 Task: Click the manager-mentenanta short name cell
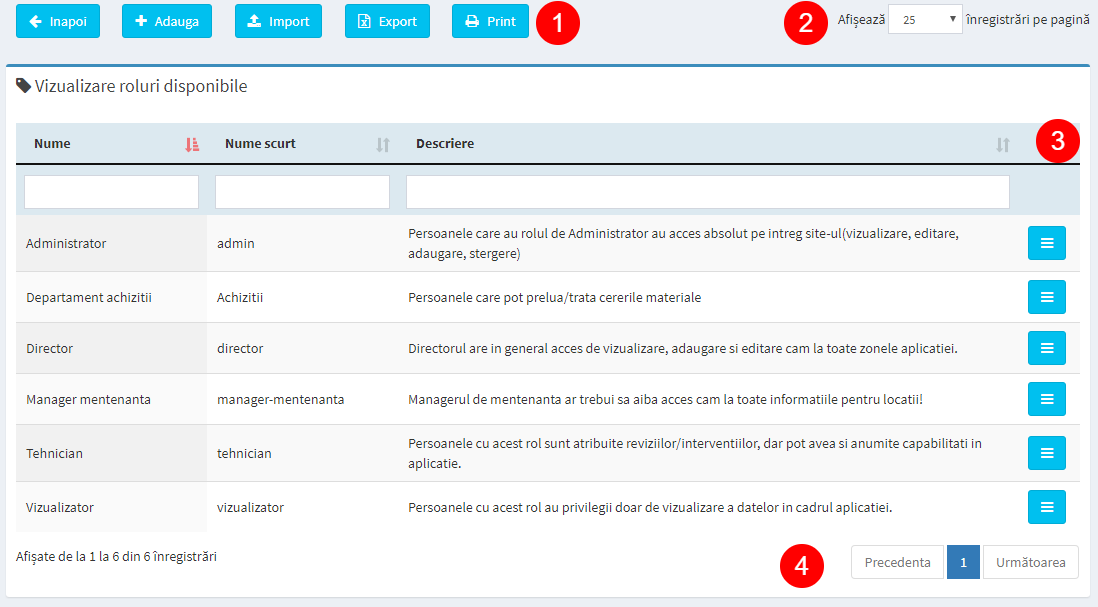pyautogui.click(x=303, y=399)
